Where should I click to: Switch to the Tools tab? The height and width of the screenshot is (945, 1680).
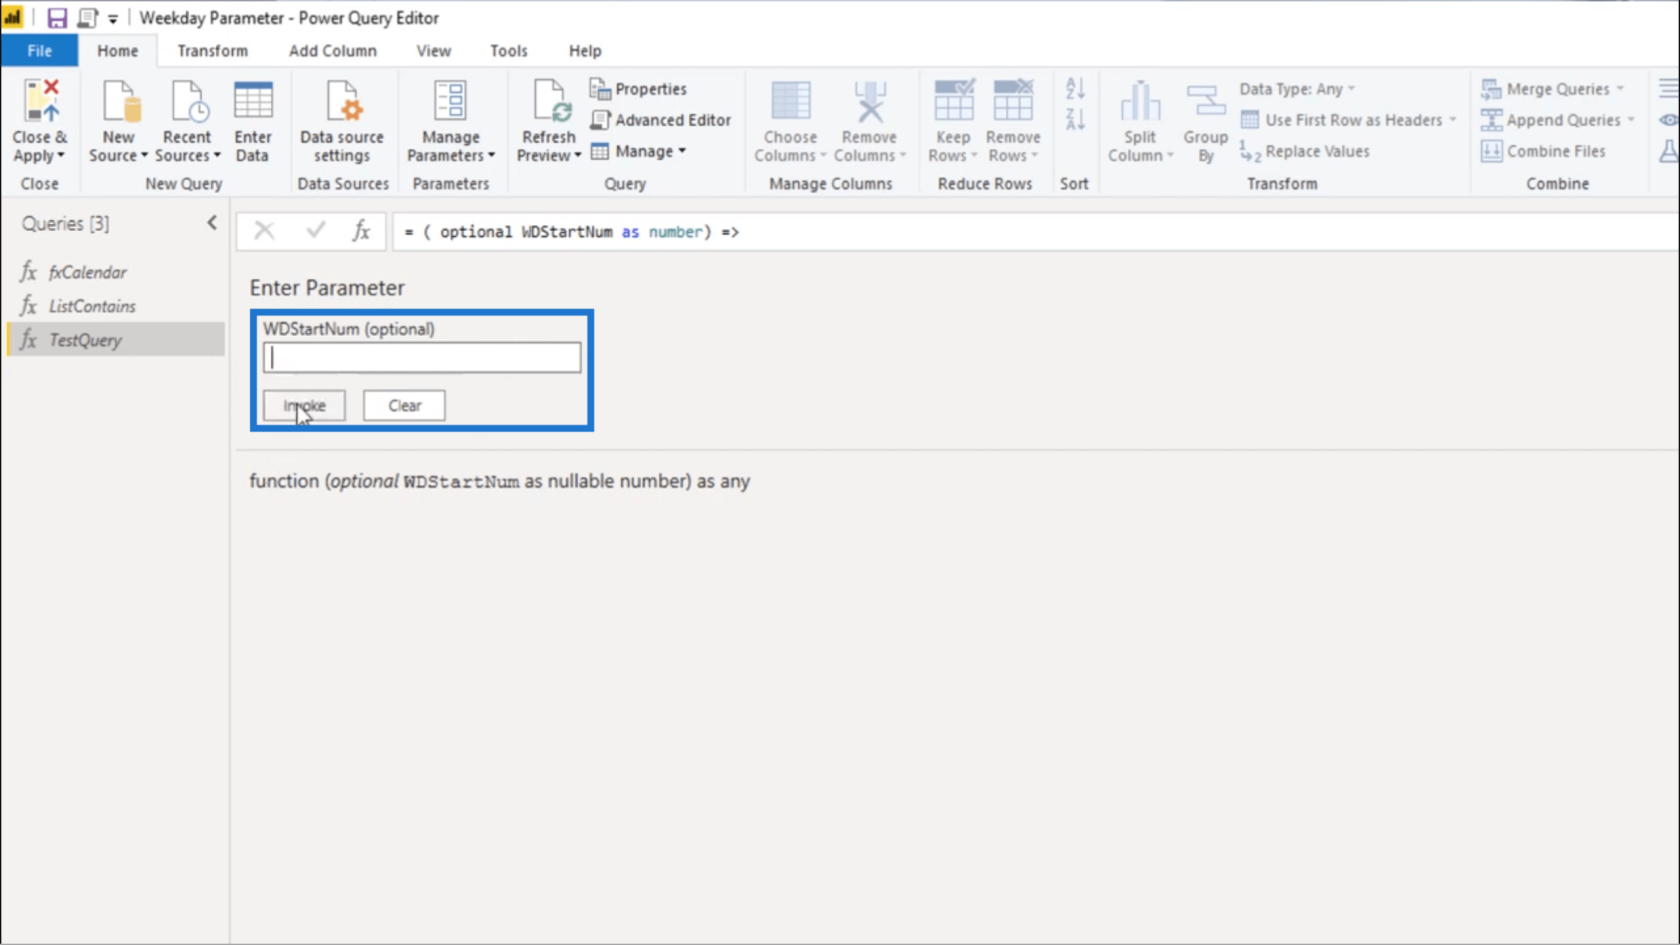pos(509,51)
